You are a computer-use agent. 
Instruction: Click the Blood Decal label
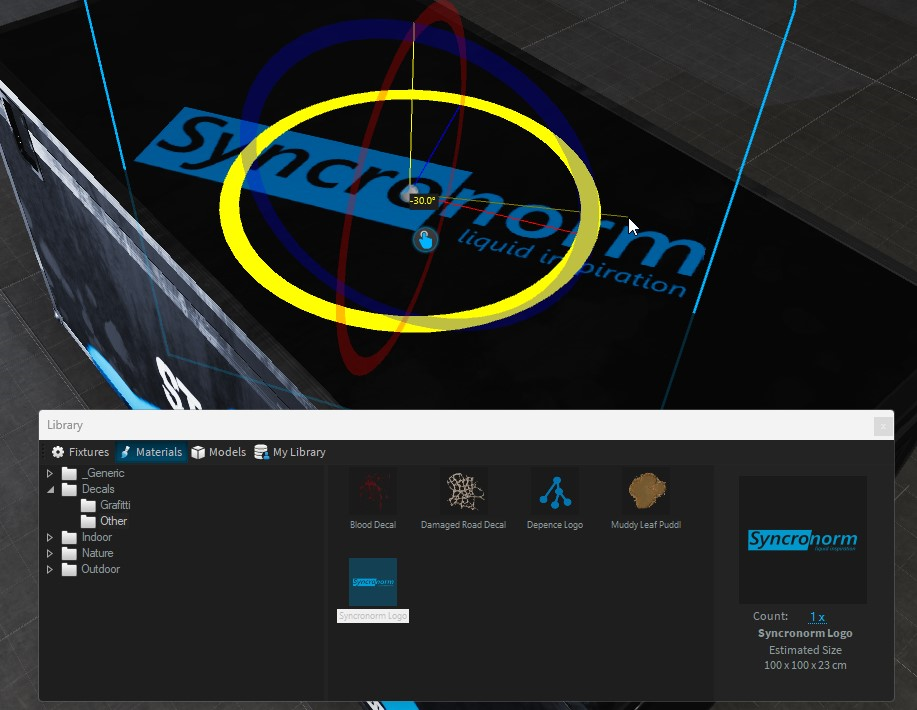(x=373, y=525)
